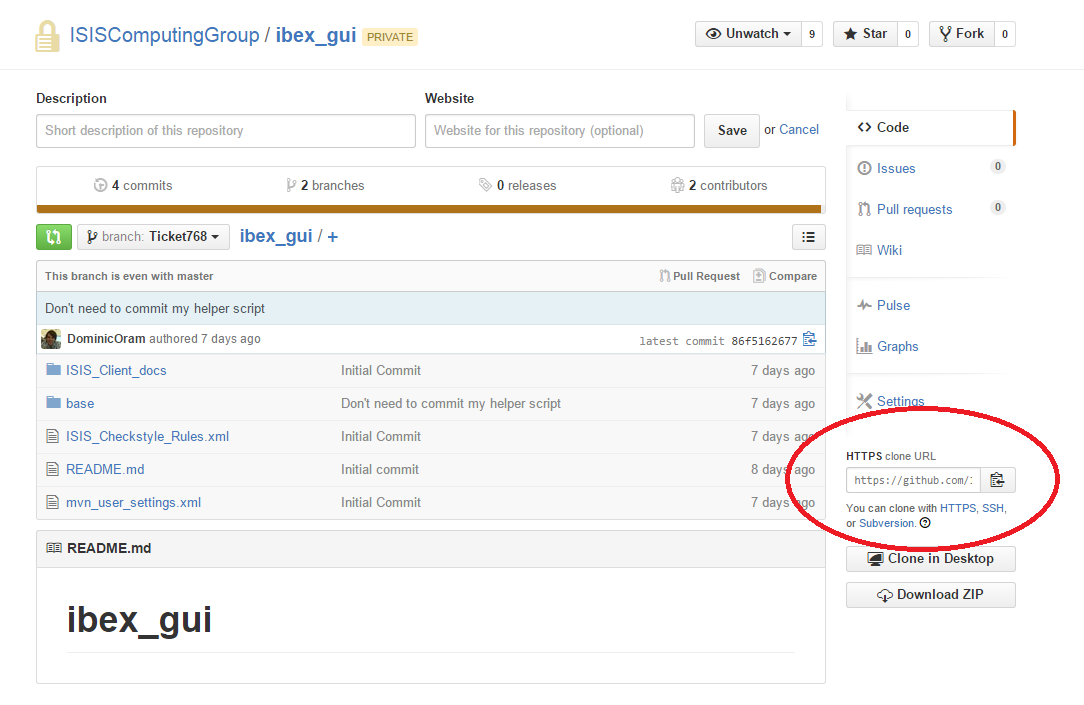Screen dimensions: 1084x705
Task: Open the Unwatch dropdown
Action: [748, 34]
